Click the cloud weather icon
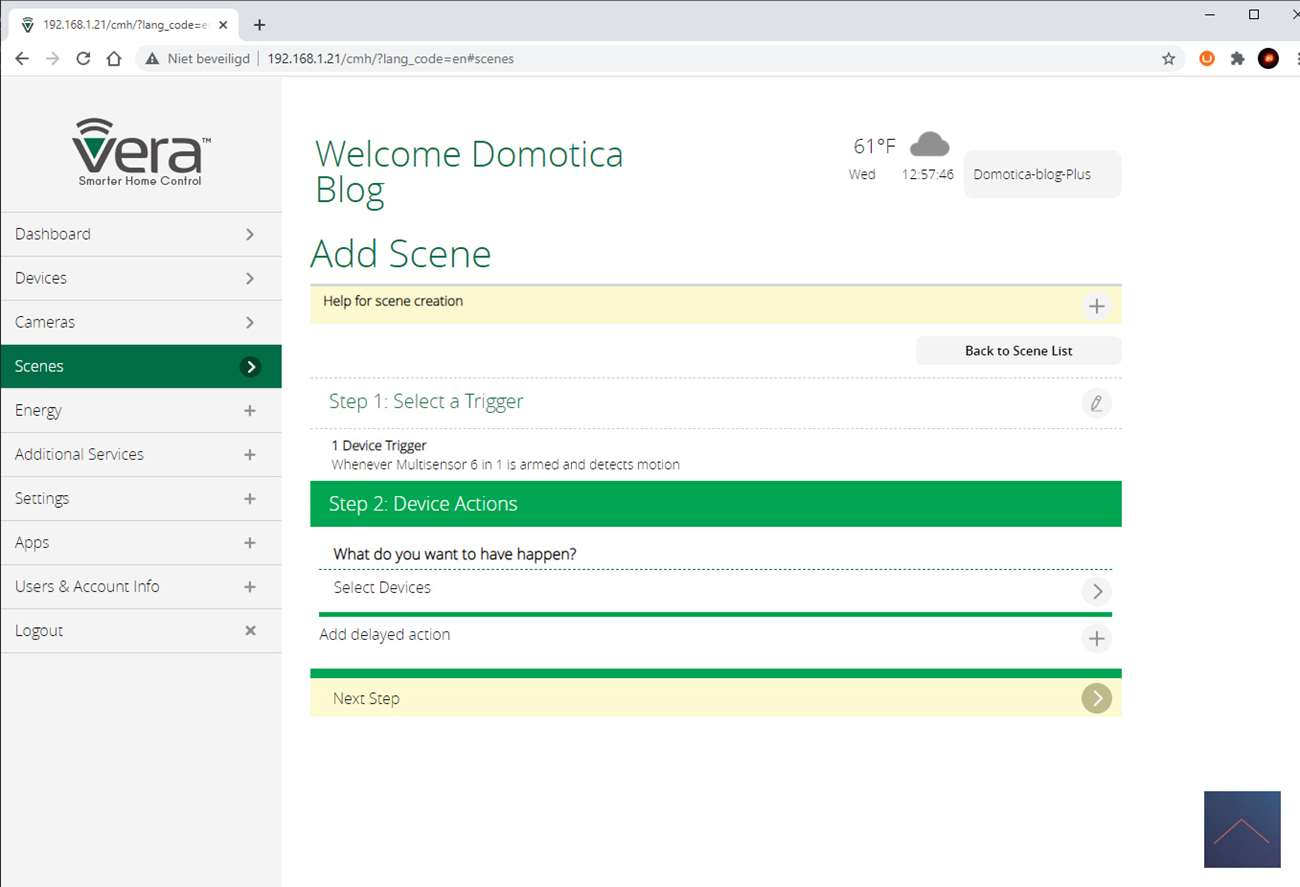Viewport: 1300px width, 887px height. click(929, 145)
